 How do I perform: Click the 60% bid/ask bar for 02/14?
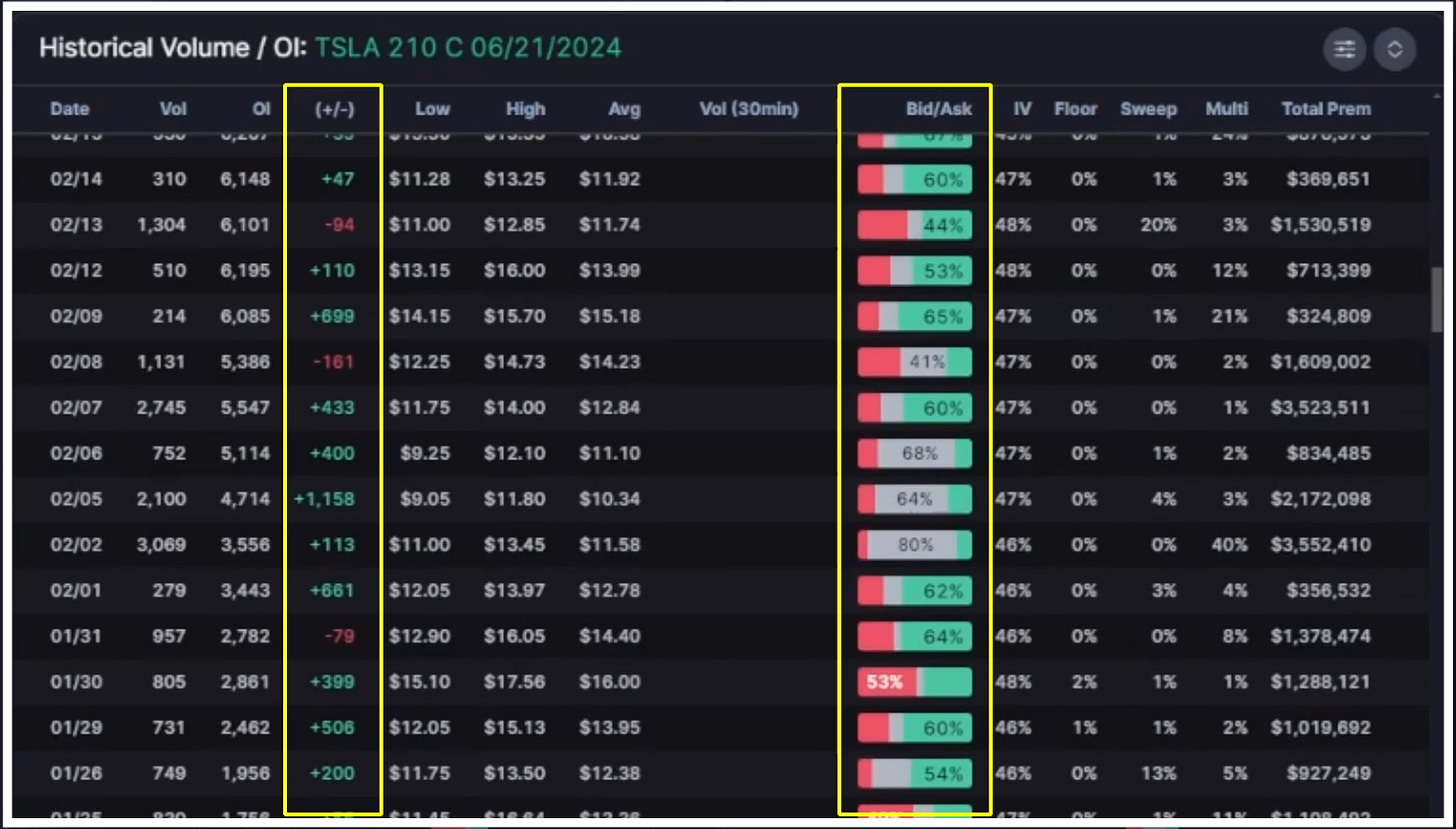(915, 180)
